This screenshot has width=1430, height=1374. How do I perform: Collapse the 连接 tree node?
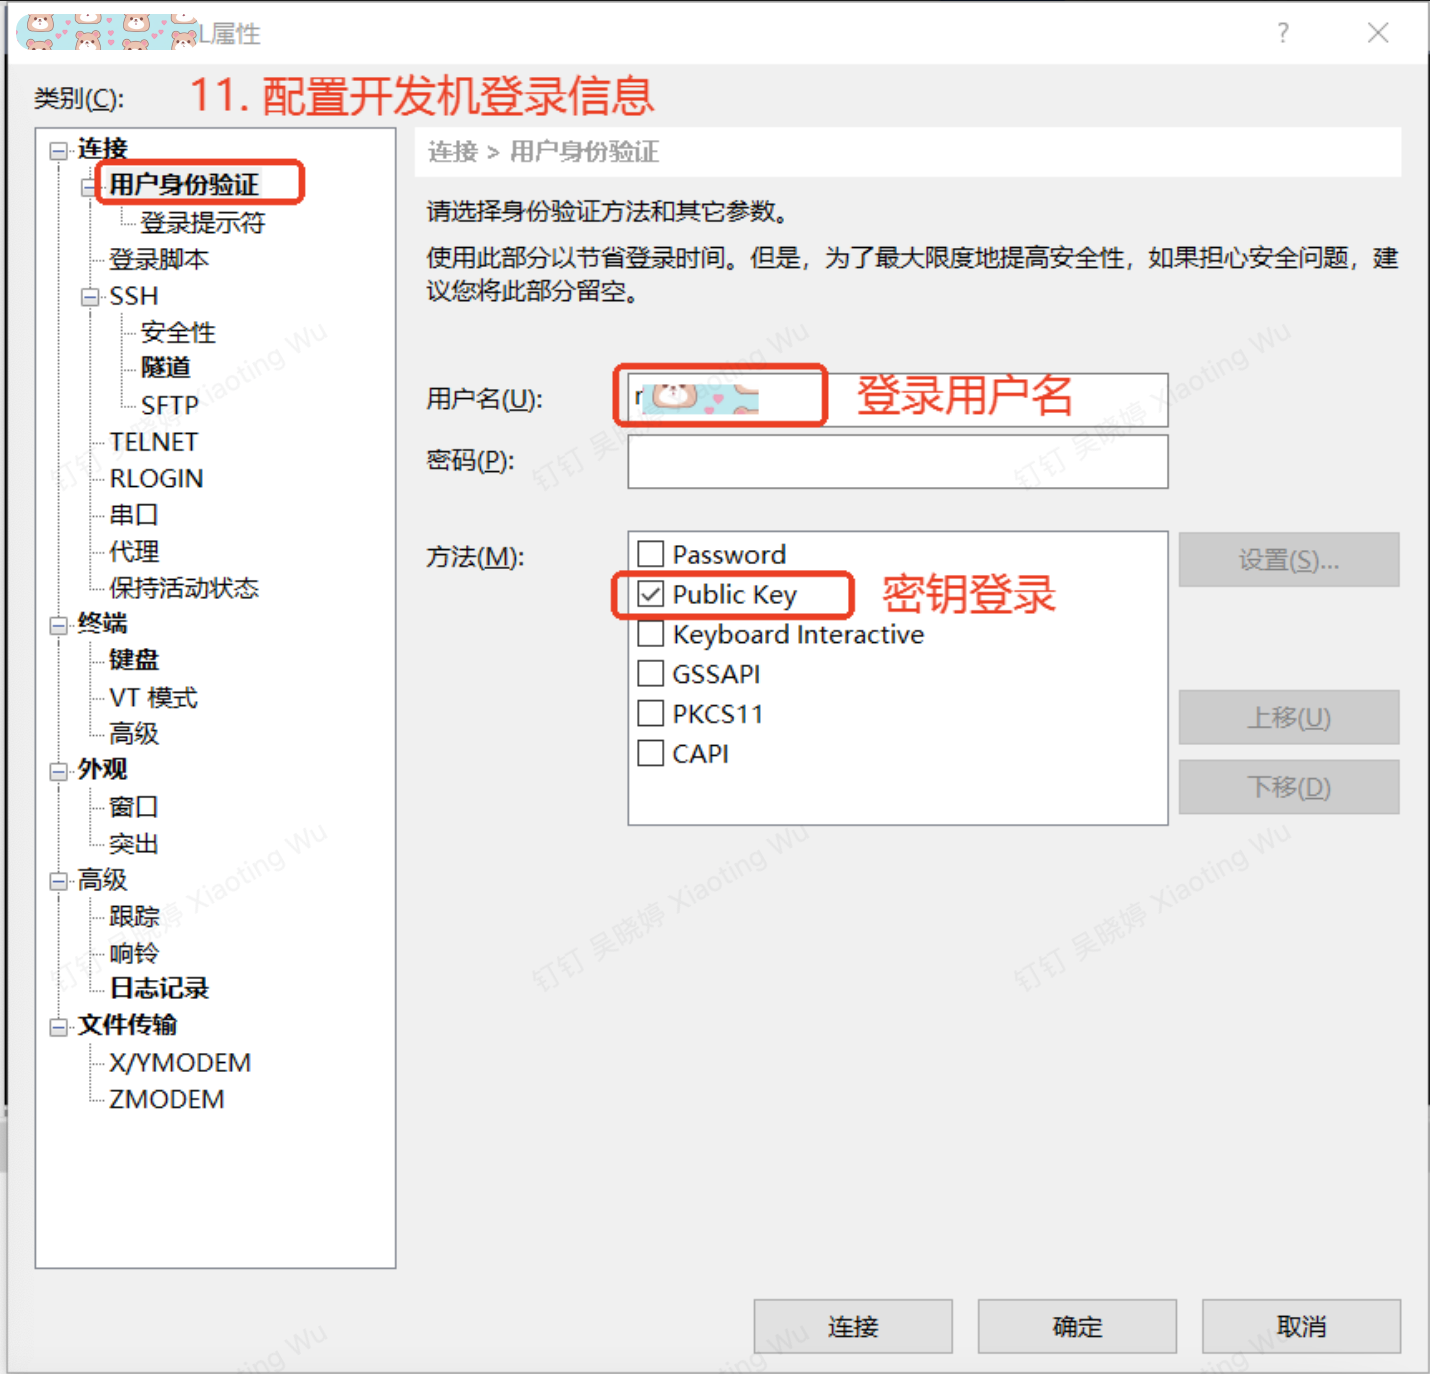pyautogui.click(x=59, y=151)
